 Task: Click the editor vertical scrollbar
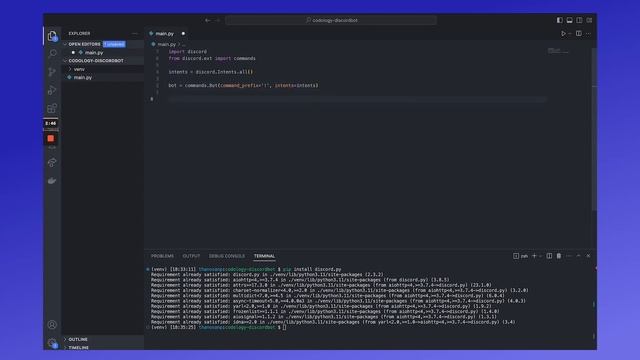(x=594, y=129)
